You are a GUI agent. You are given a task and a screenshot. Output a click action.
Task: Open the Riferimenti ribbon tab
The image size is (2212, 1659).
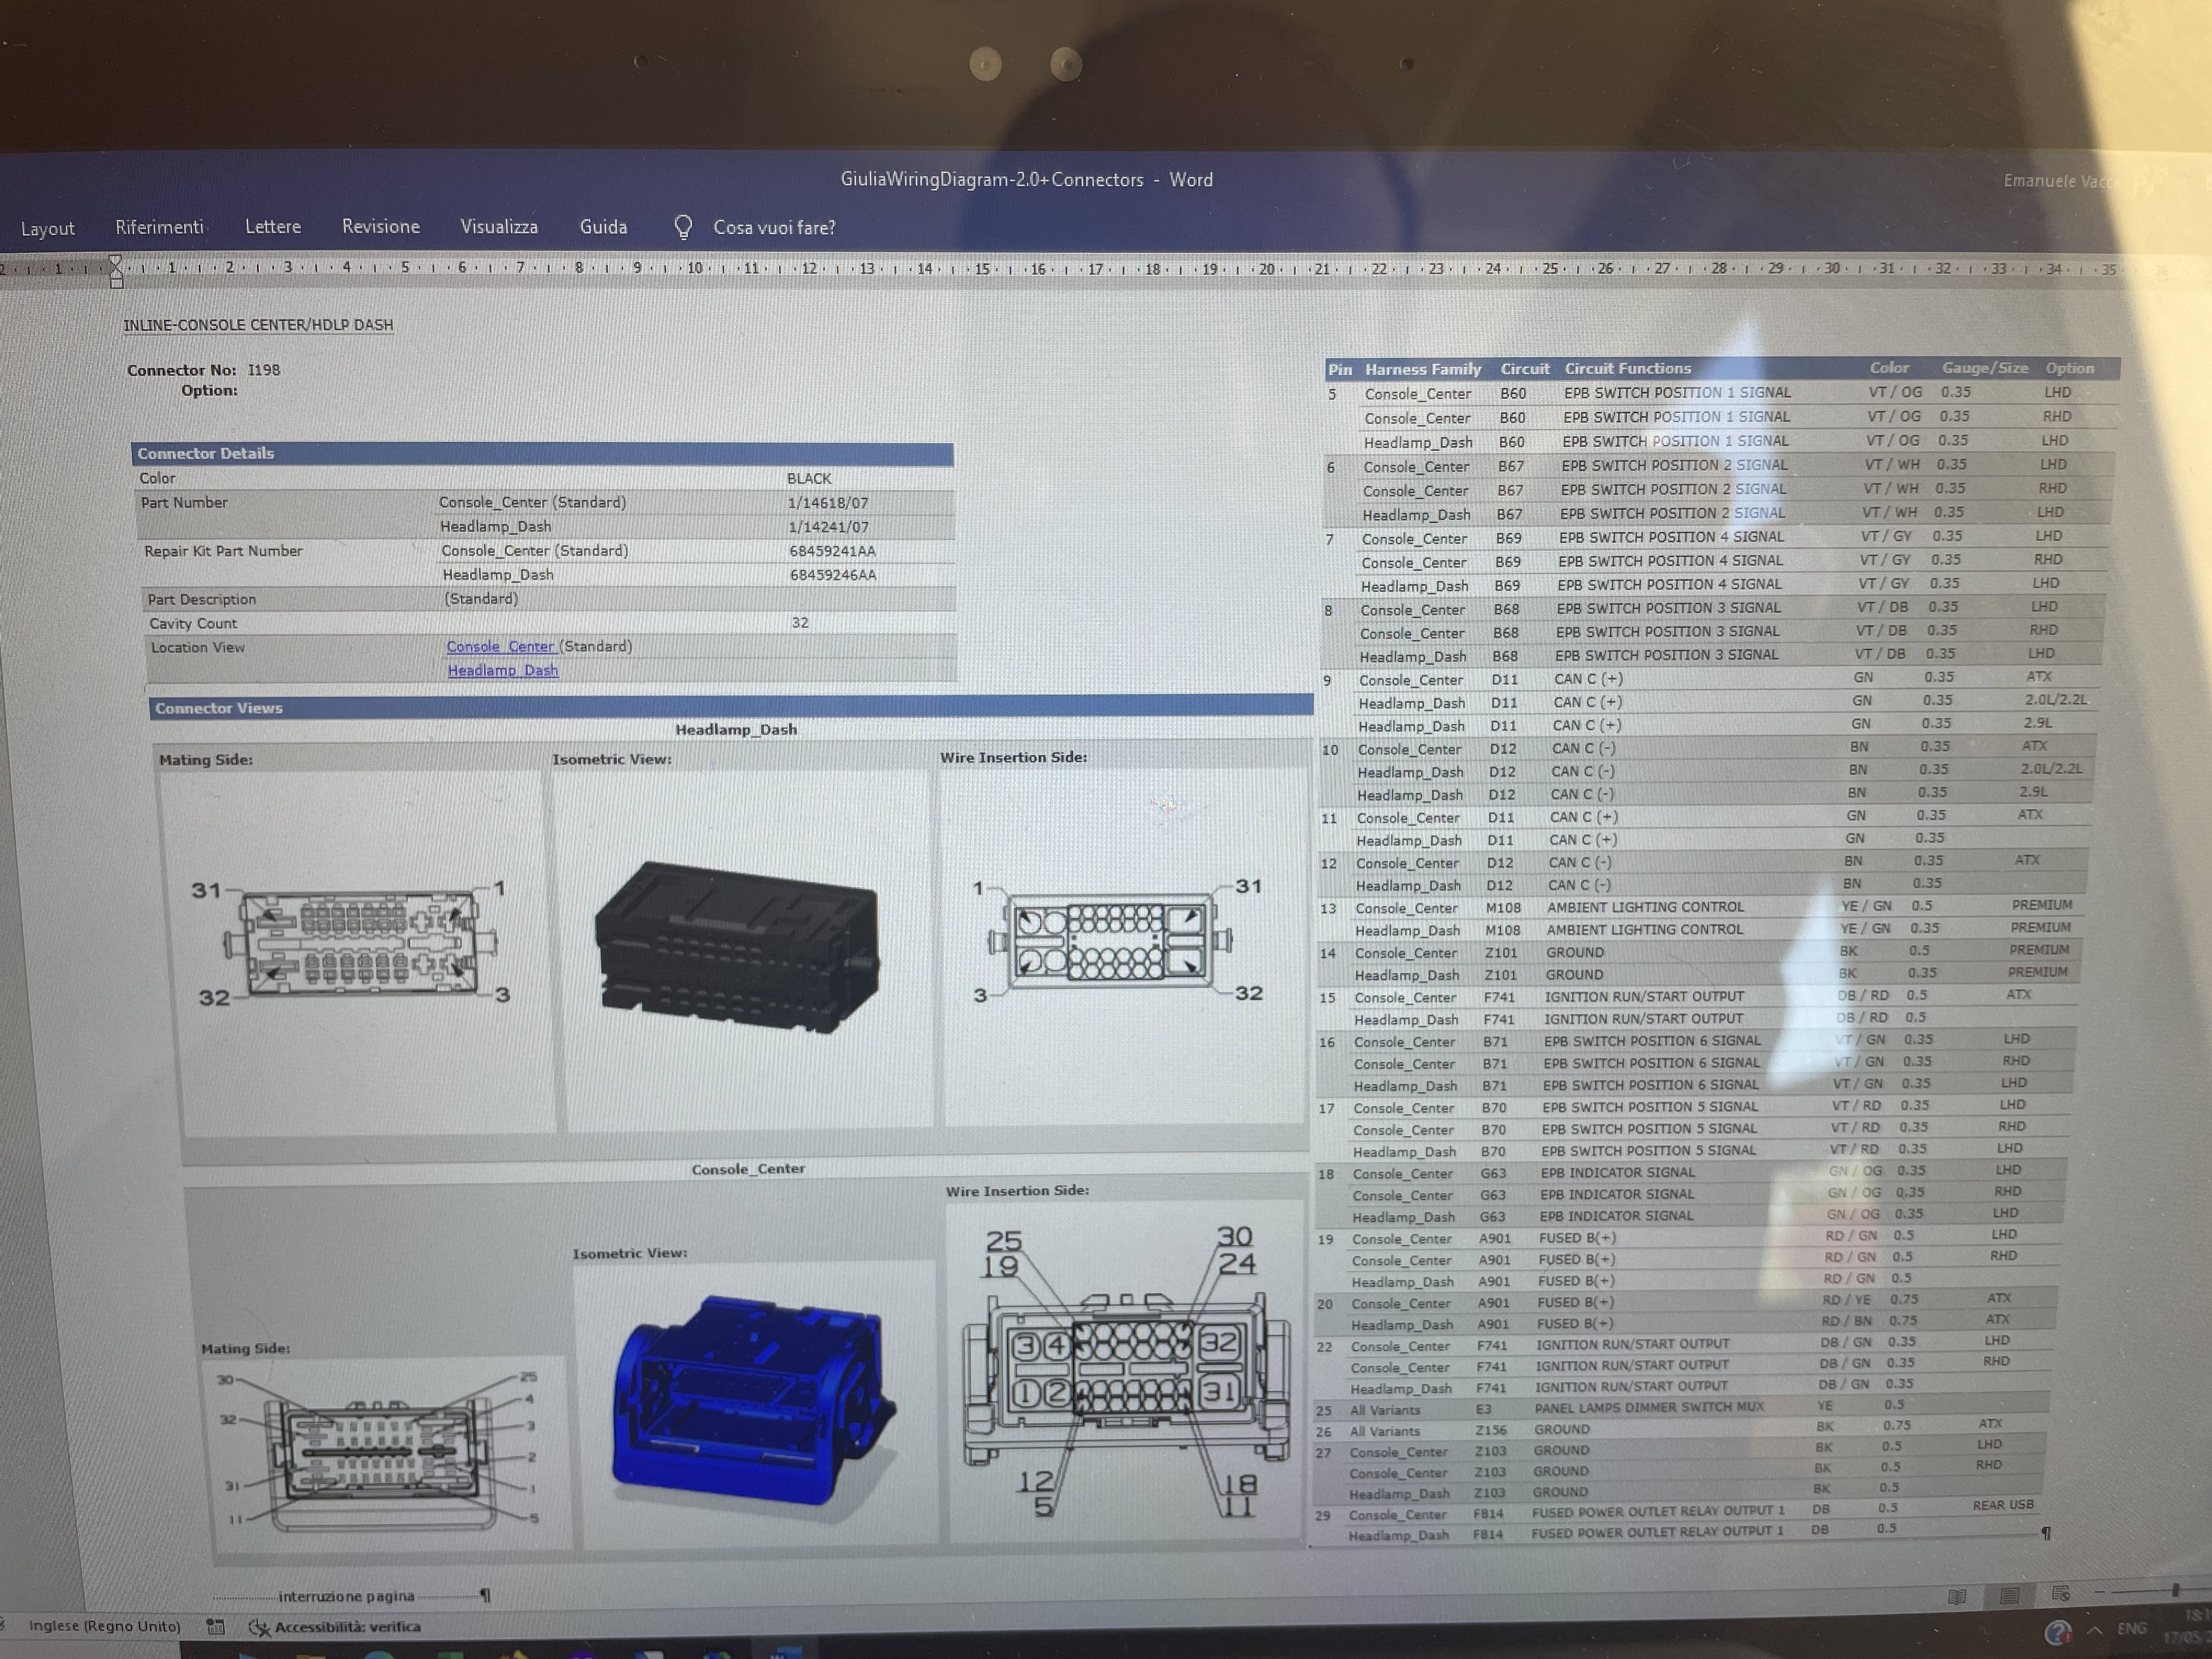[x=159, y=227]
